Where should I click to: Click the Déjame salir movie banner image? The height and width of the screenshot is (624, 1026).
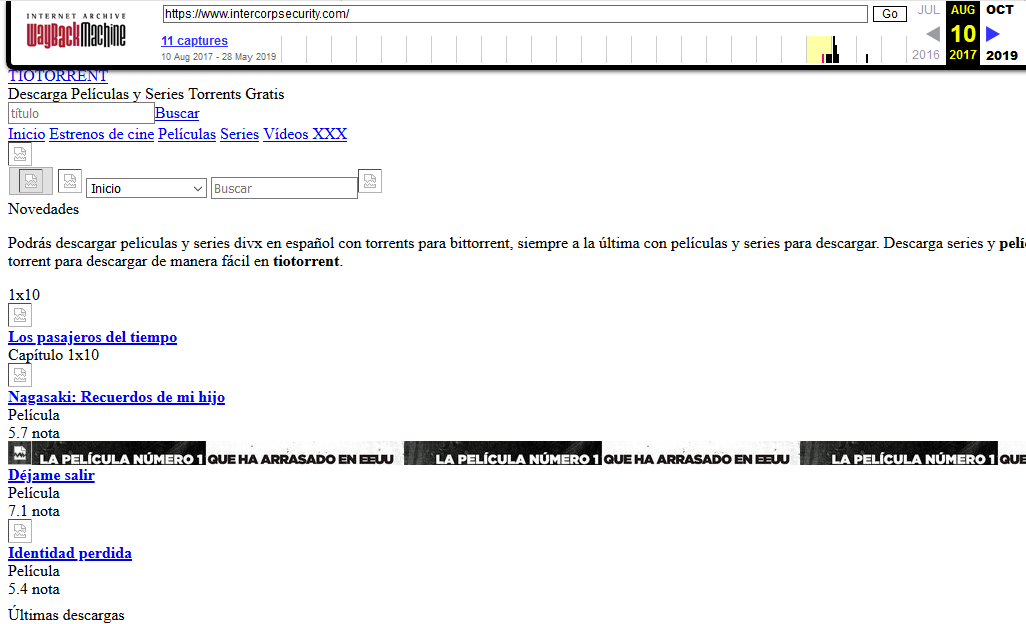[516, 453]
